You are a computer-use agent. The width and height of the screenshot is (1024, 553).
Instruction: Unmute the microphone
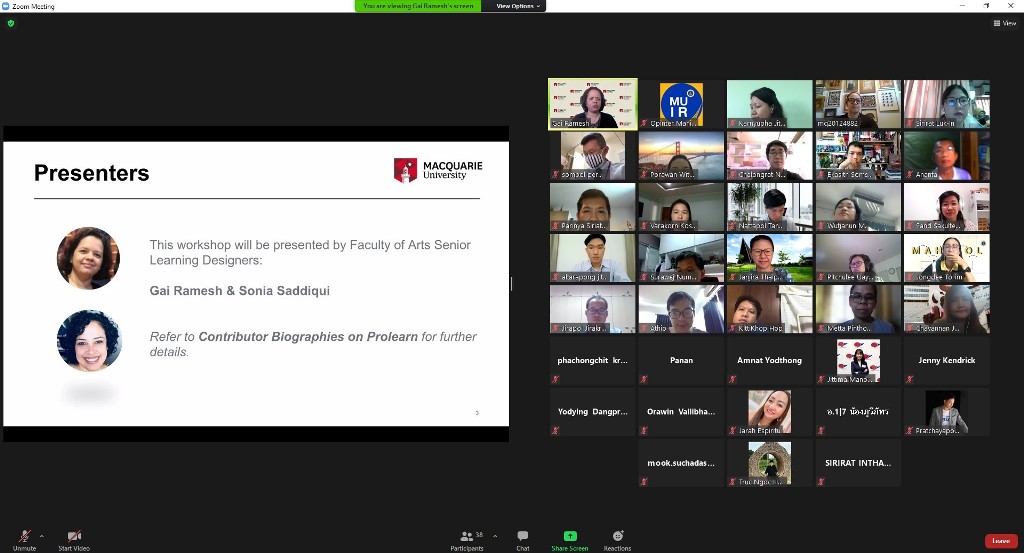24,538
